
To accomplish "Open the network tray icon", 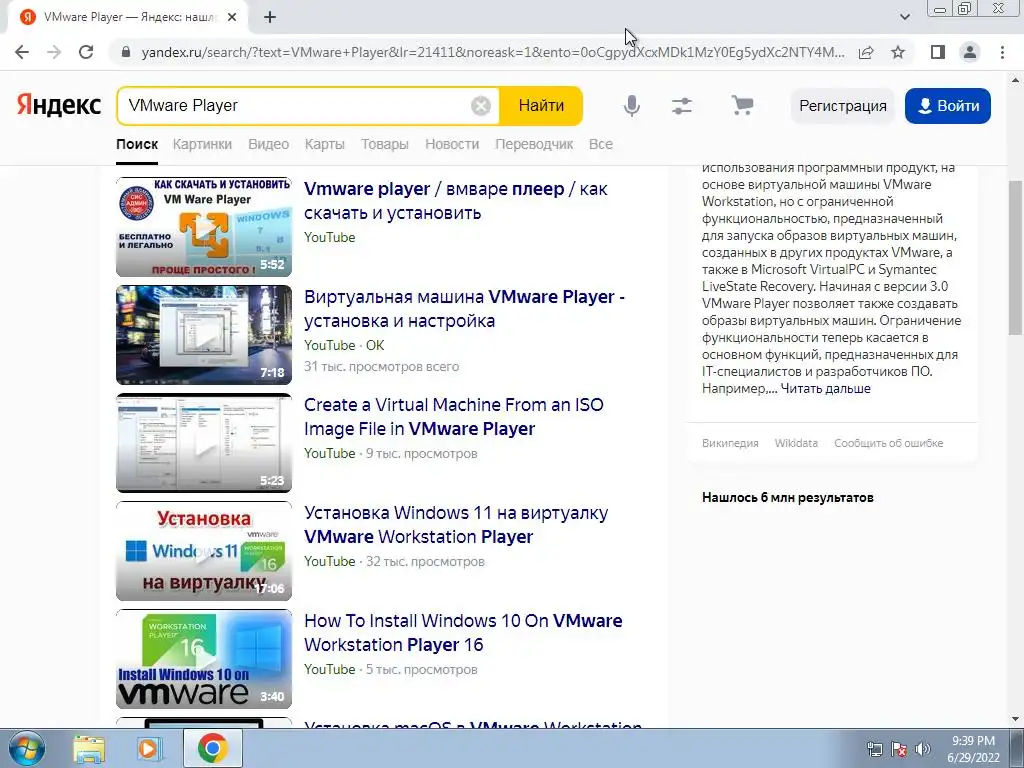I will tap(874, 750).
